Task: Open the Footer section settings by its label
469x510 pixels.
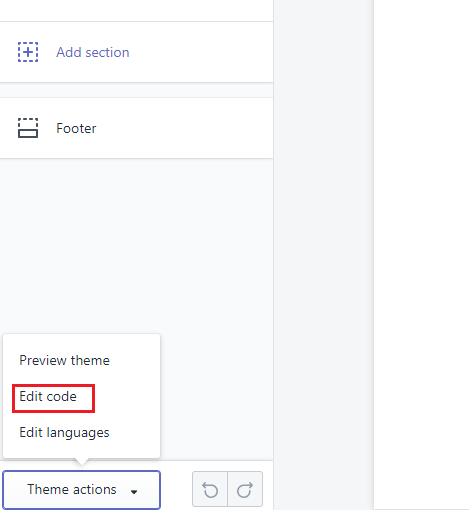Action: [x=76, y=128]
